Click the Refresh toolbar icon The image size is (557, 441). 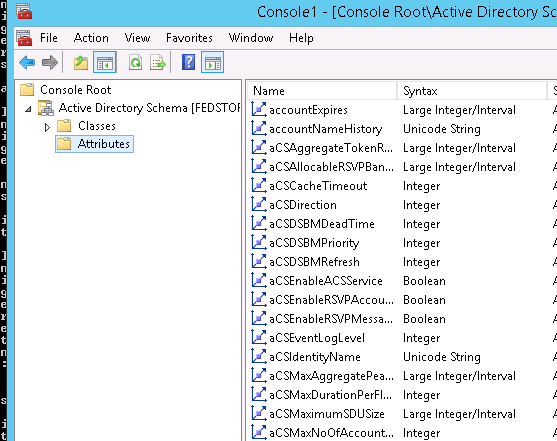pyautogui.click(x=135, y=63)
